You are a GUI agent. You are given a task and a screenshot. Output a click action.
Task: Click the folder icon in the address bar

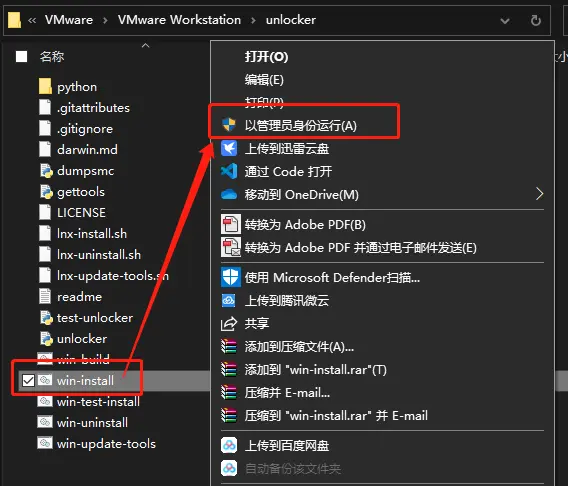[x=14, y=20]
